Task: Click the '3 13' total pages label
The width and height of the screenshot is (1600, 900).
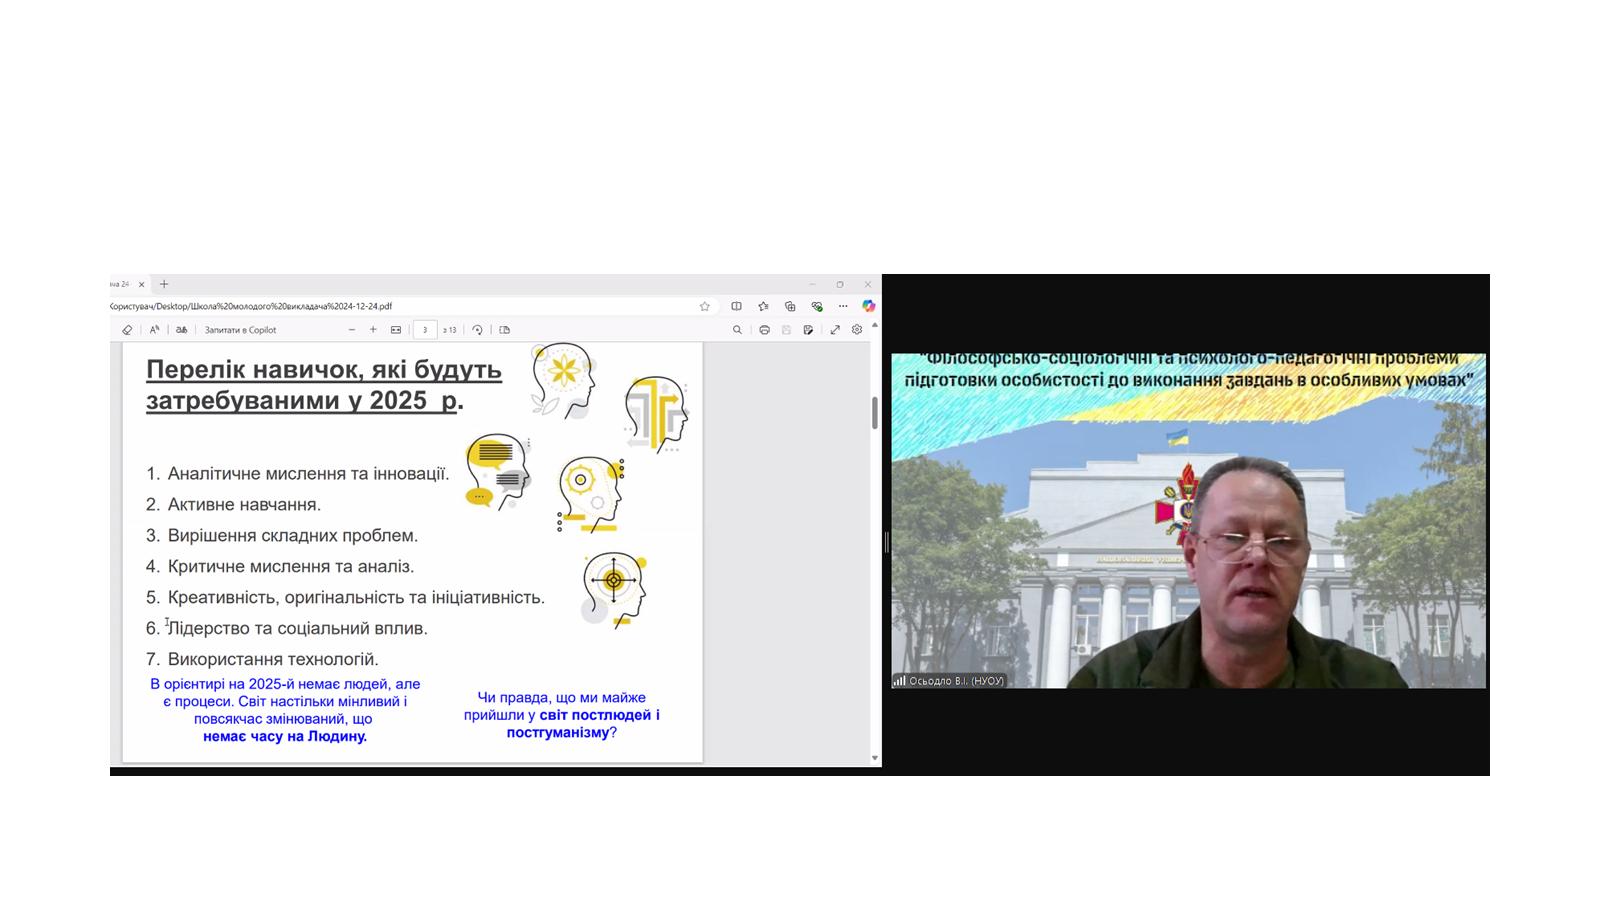Action: click(449, 330)
